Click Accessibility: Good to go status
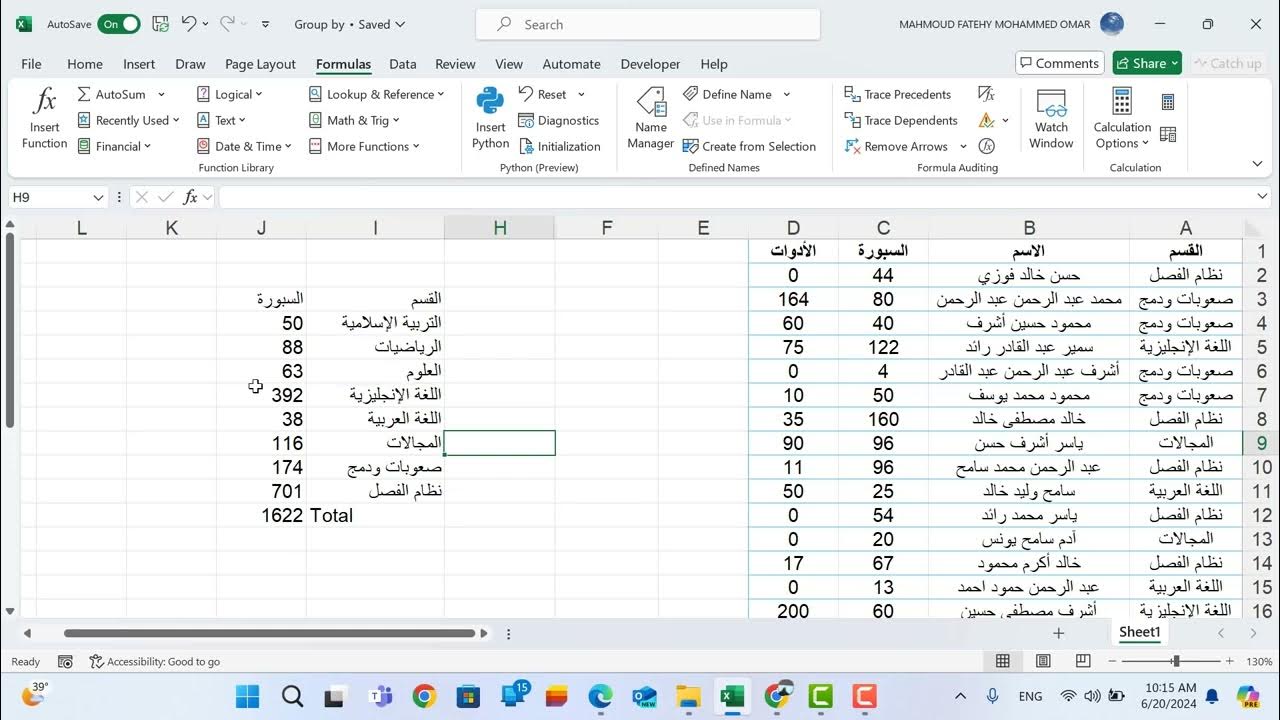This screenshot has width=1280, height=720. click(x=155, y=662)
